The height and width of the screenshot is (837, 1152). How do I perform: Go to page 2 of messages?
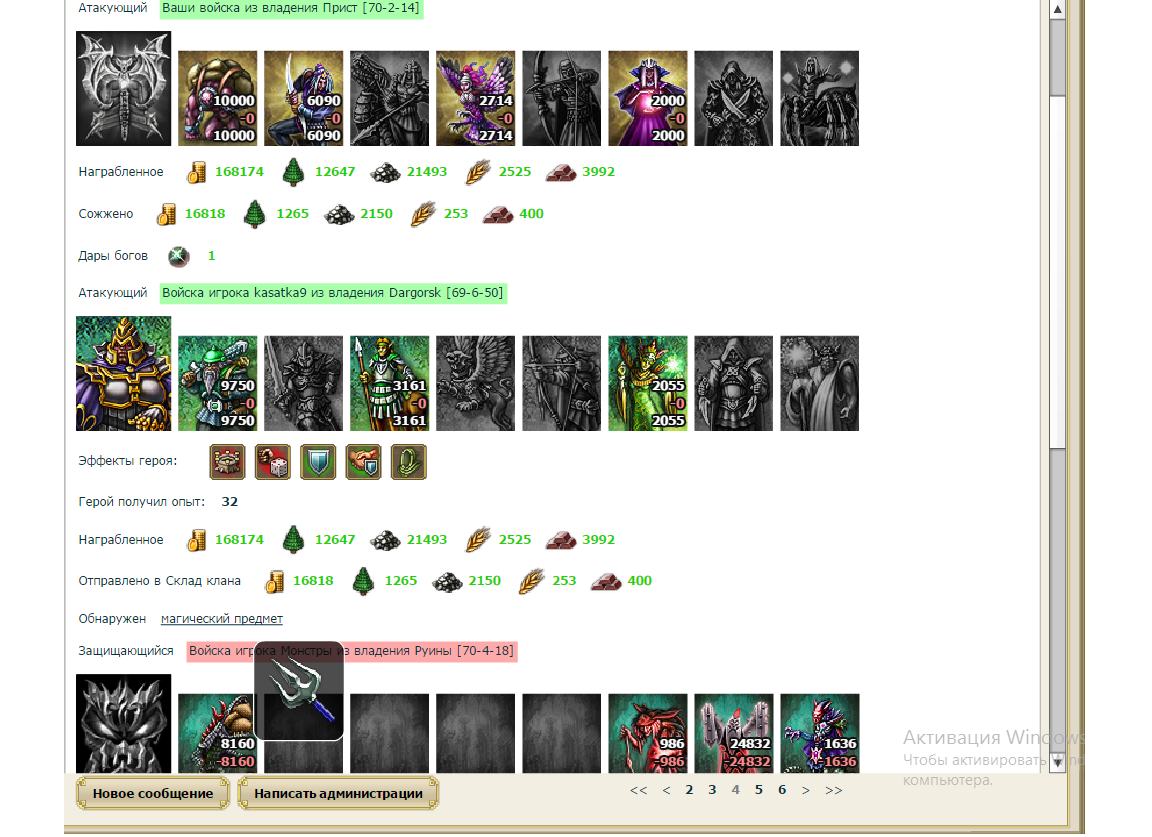click(689, 790)
